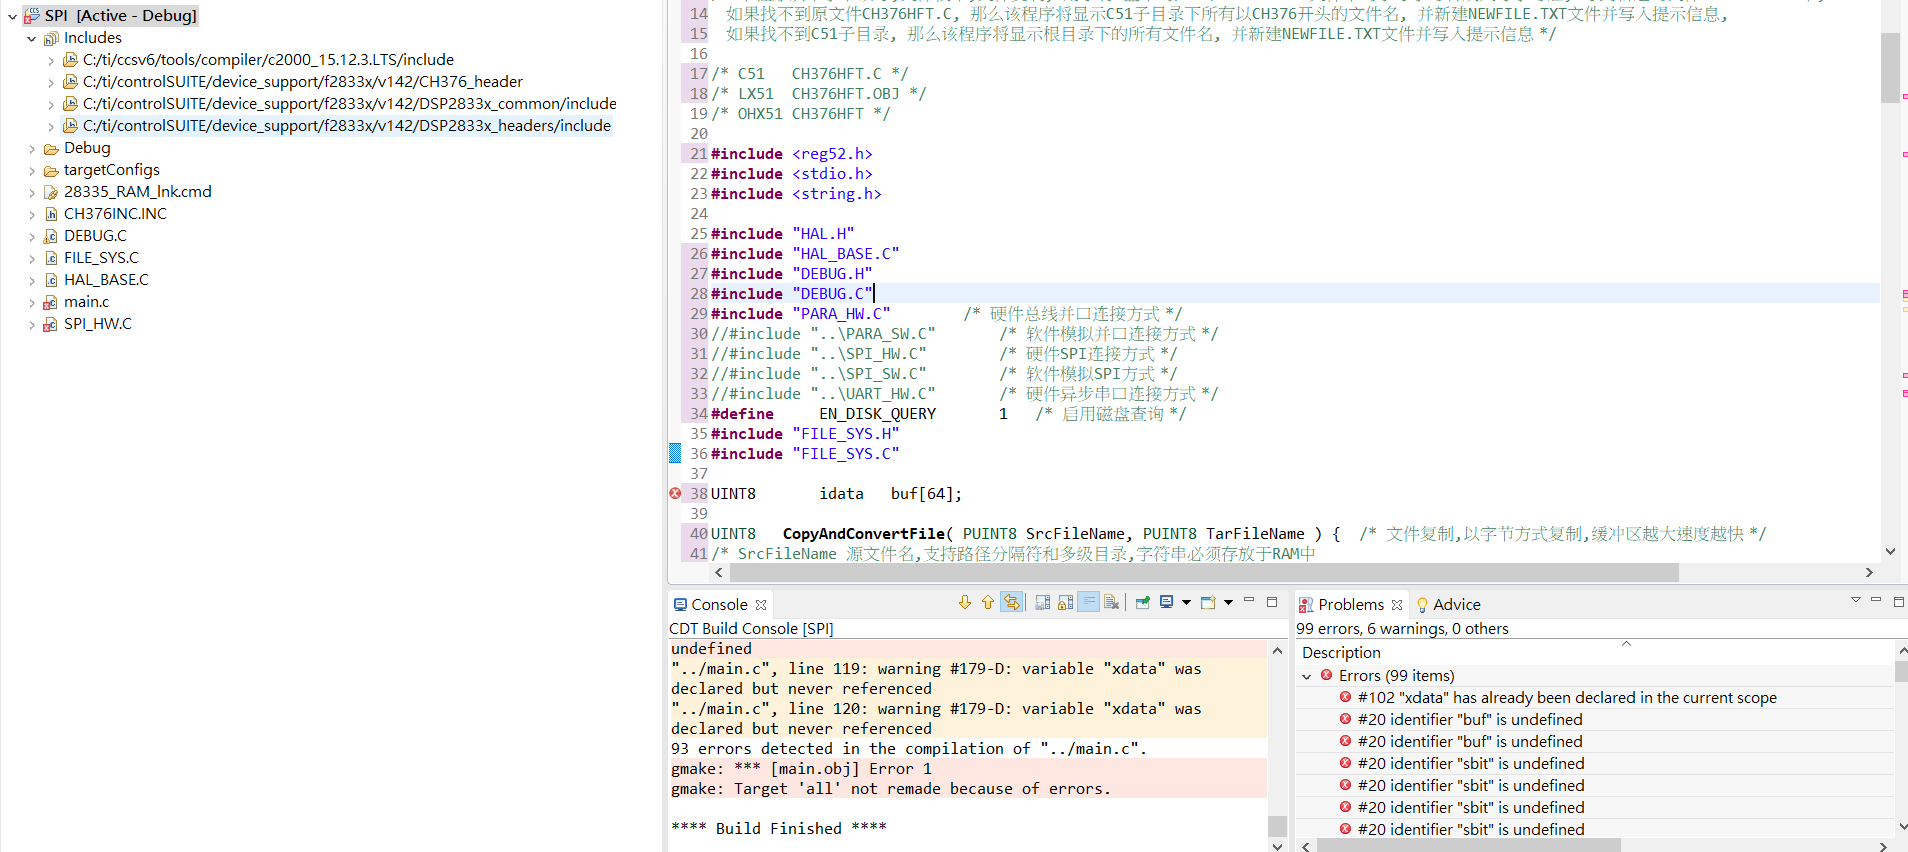Click the main.c file icon
This screenshot has height=852, width=1908.
click(x=50, y=303)
